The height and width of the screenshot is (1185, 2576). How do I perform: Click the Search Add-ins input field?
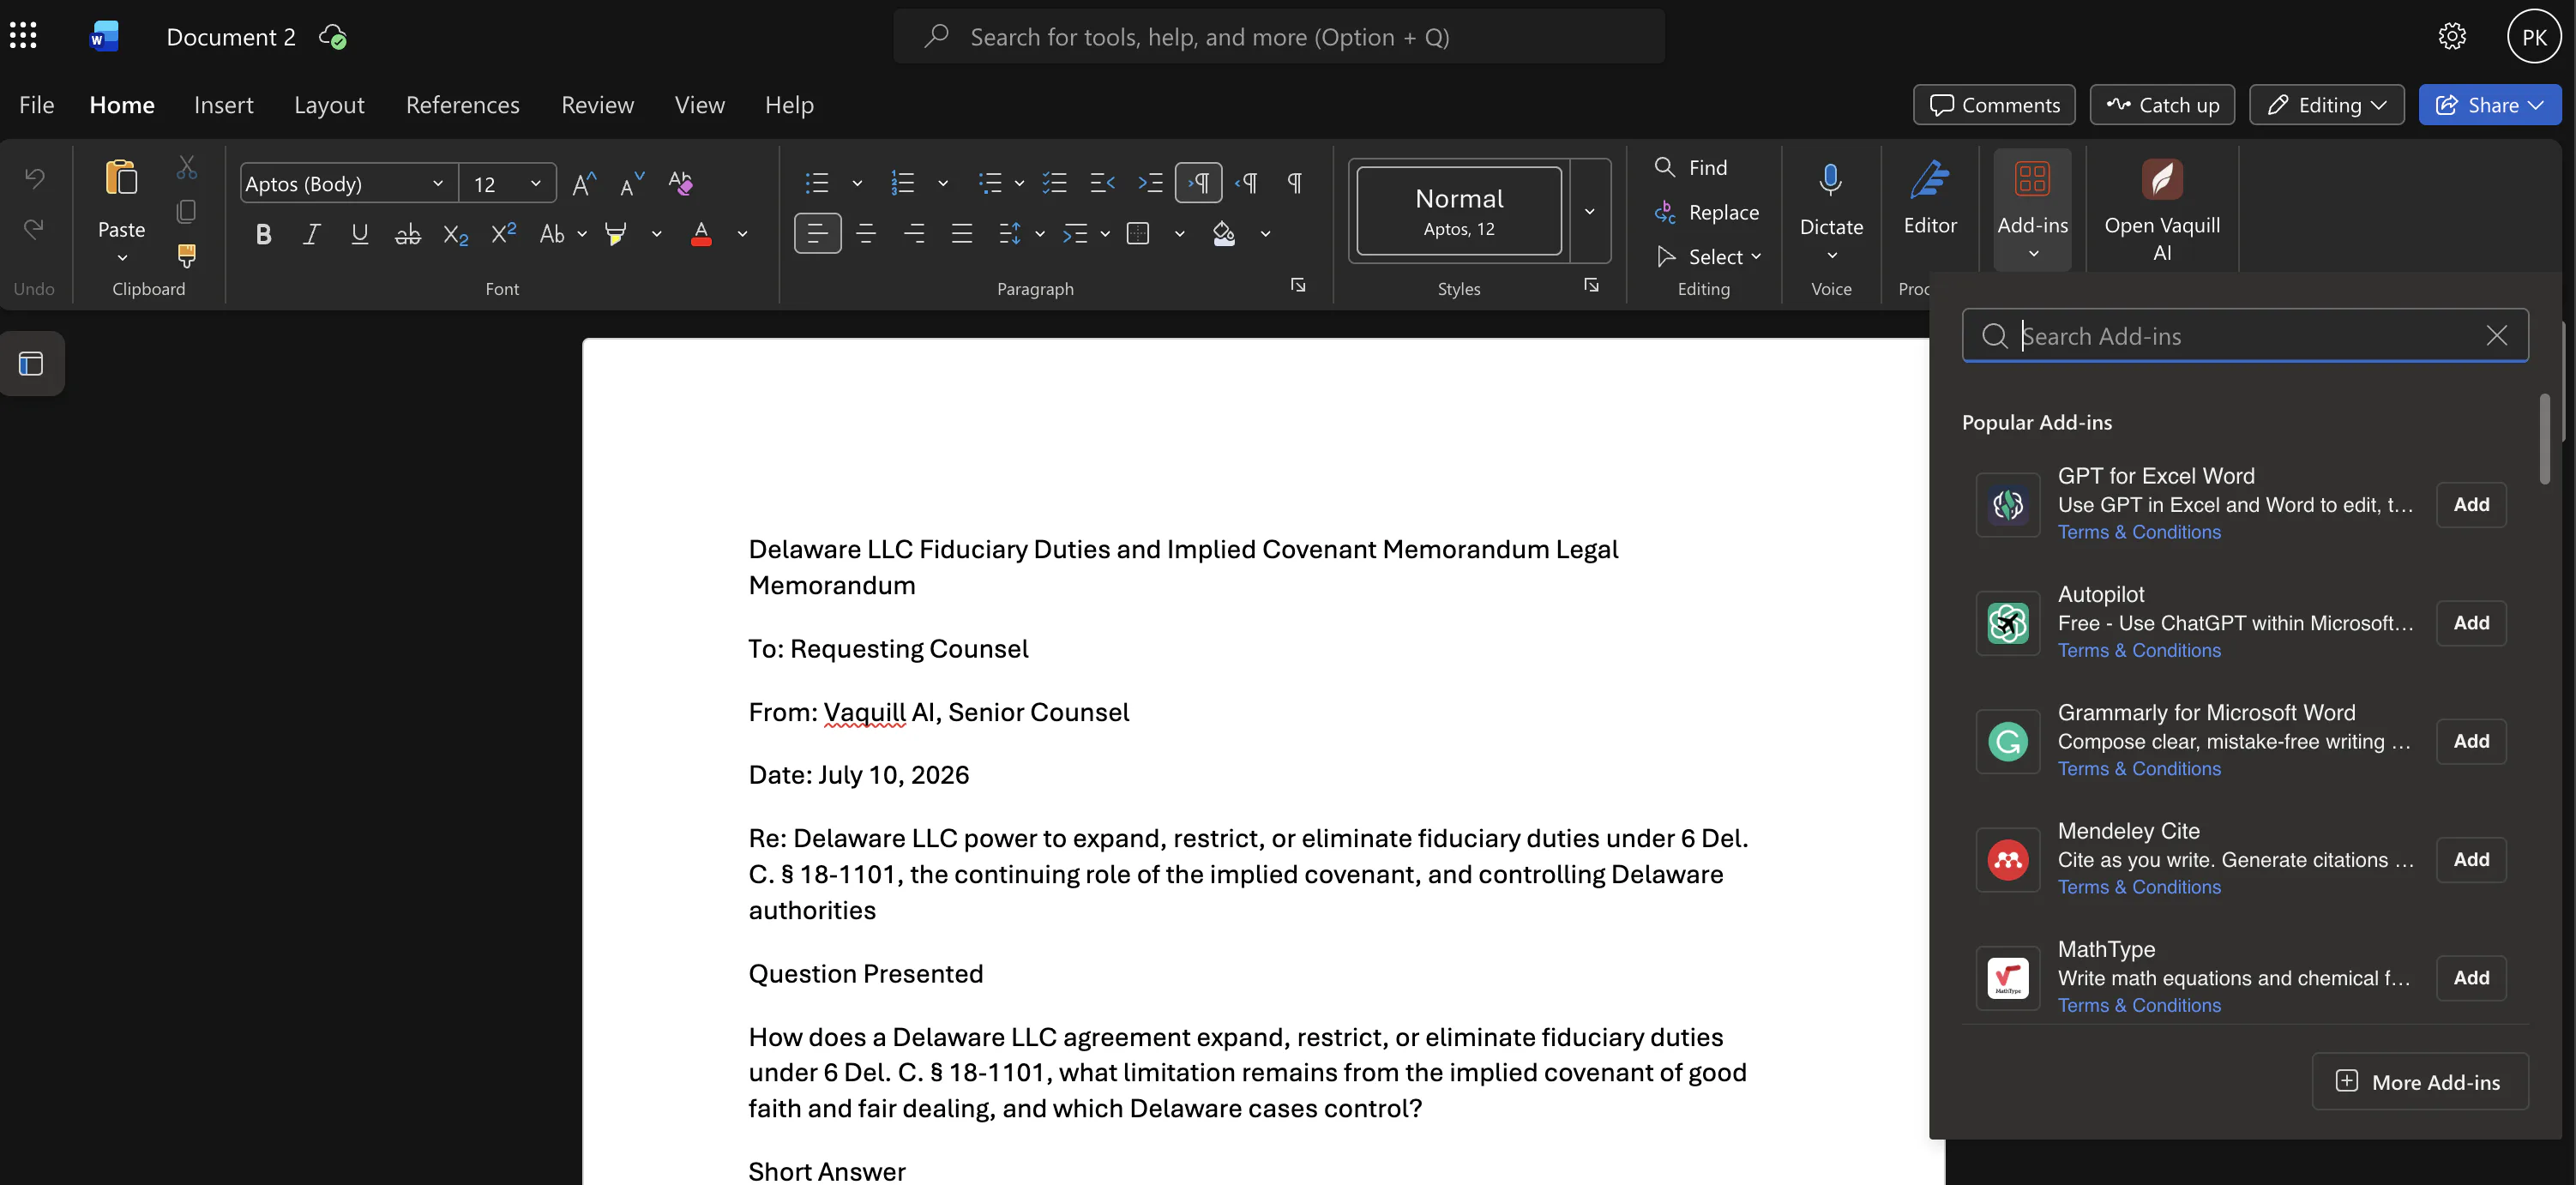(2246, 336)
